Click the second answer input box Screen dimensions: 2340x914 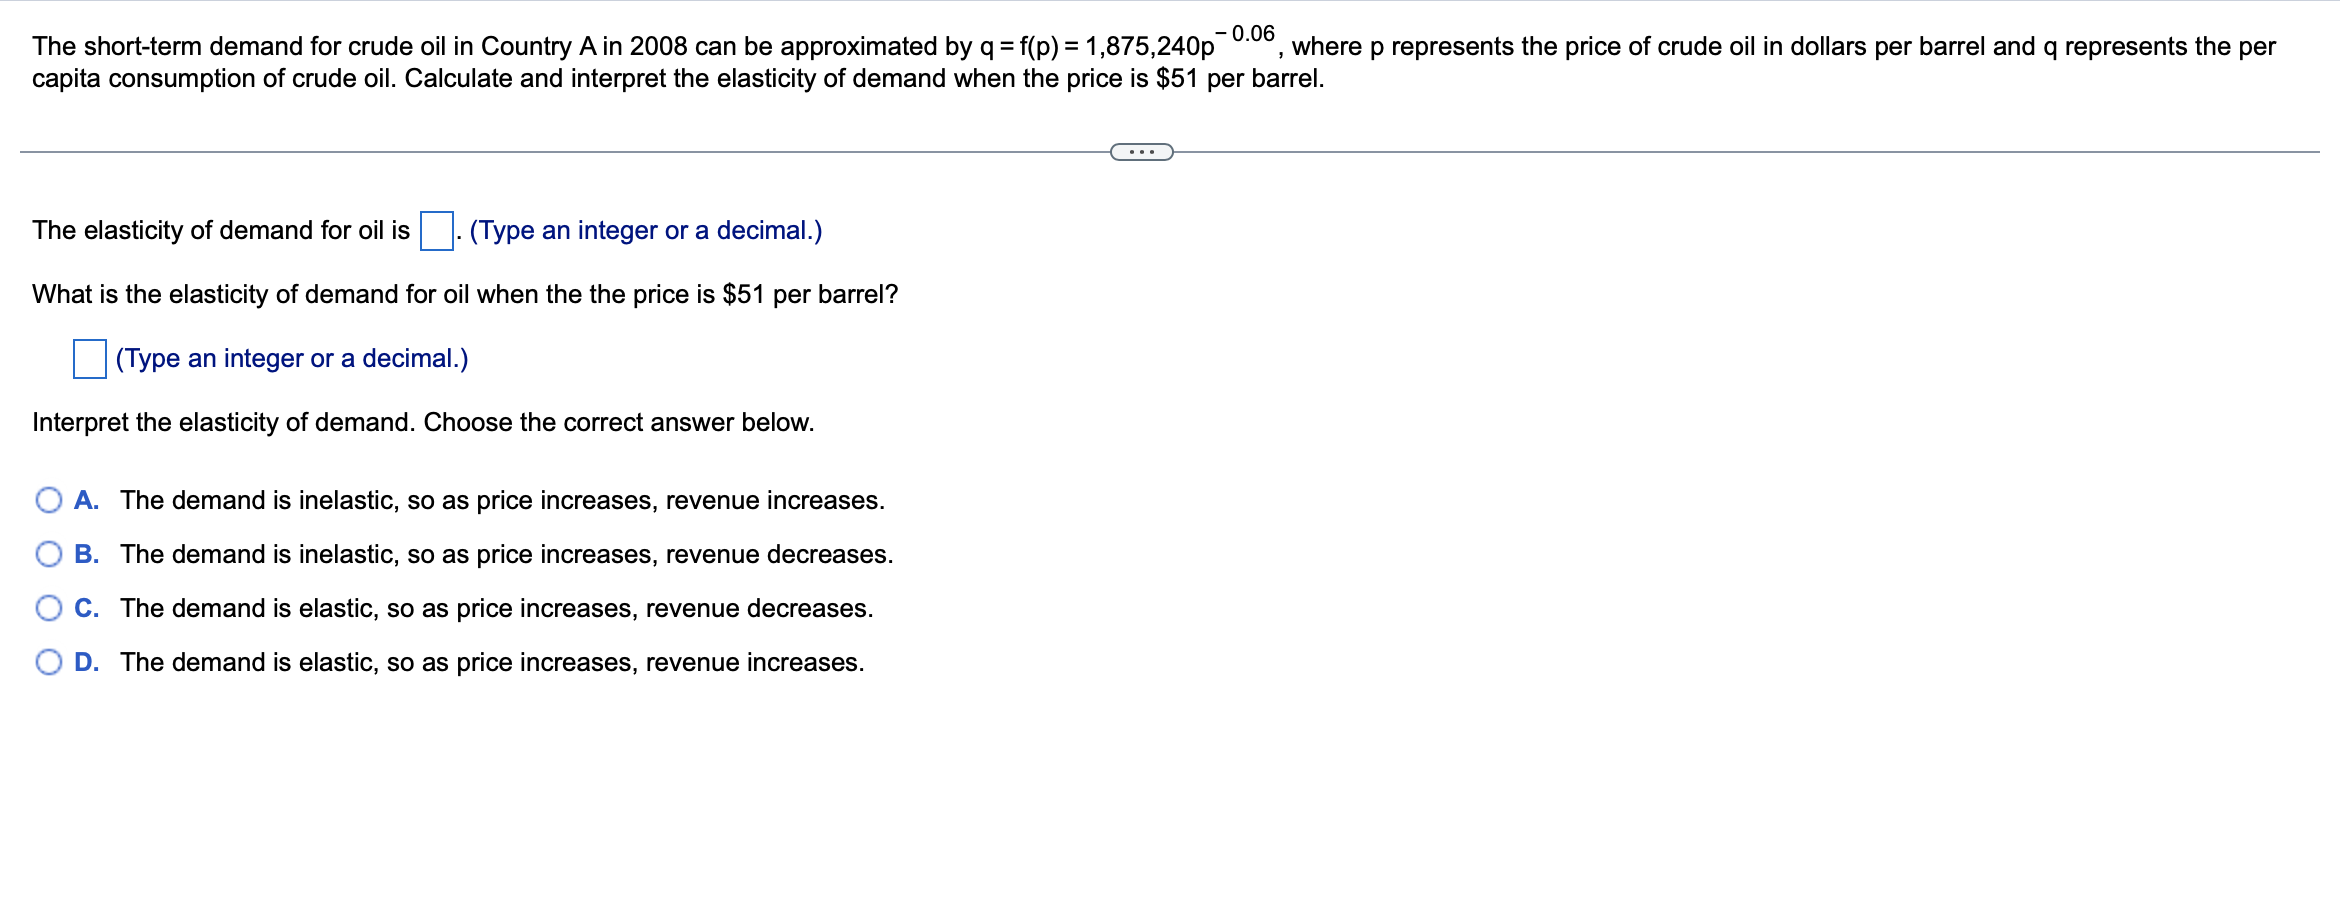point(90,360)
